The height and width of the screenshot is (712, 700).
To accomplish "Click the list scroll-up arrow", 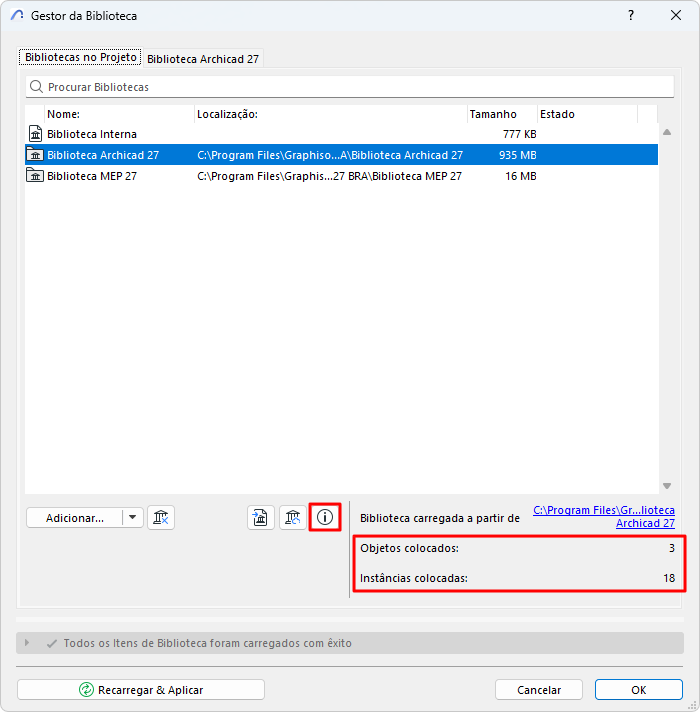I will pyautogui.click(x=667, y=132).
